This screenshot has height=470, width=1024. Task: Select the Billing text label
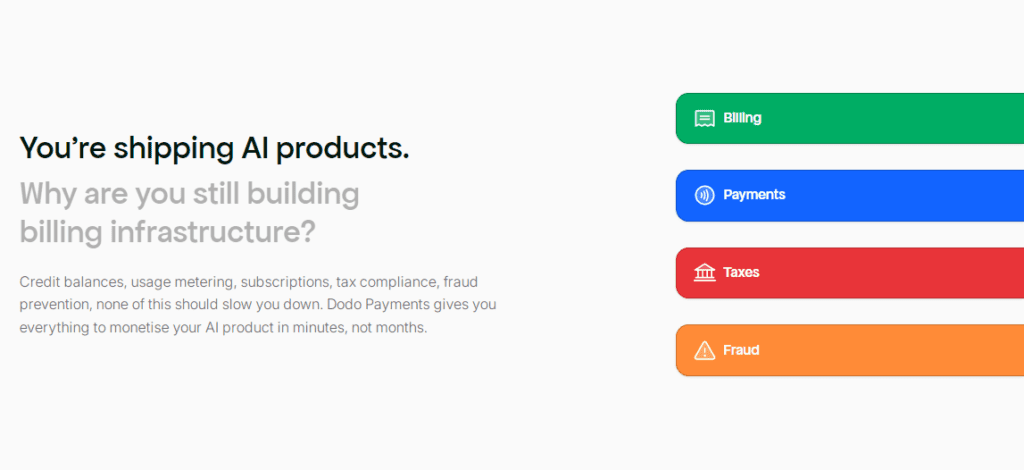742,118
